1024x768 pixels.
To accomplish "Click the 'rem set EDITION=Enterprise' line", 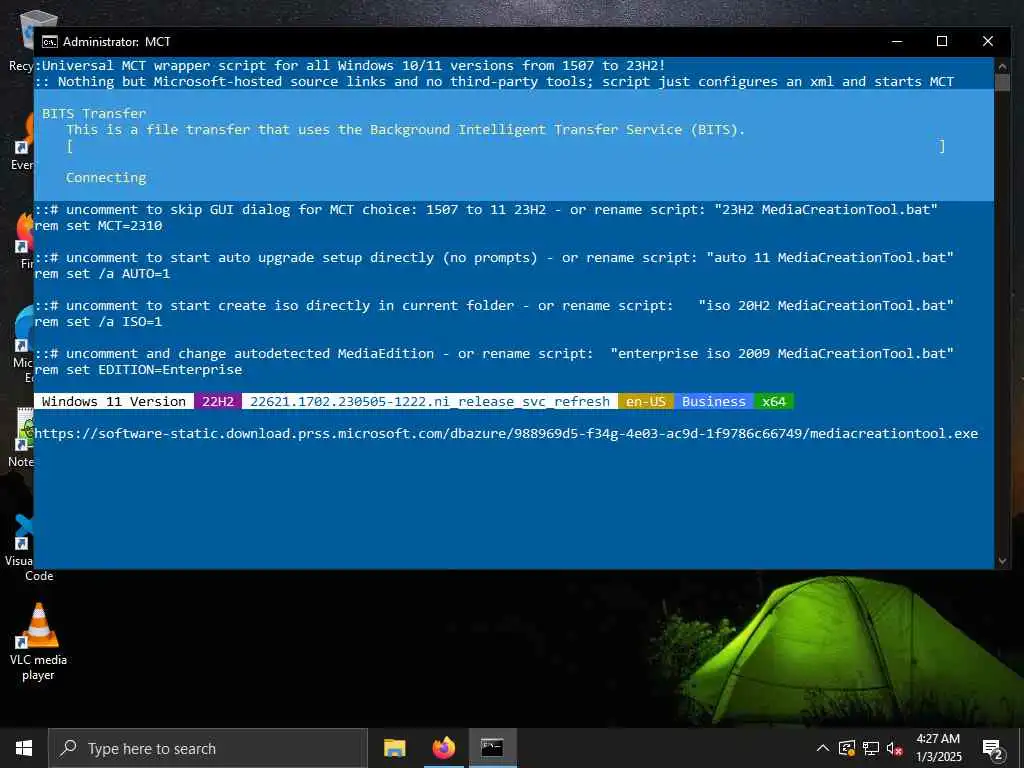I will pyautogui.click(x=138, y=370).
